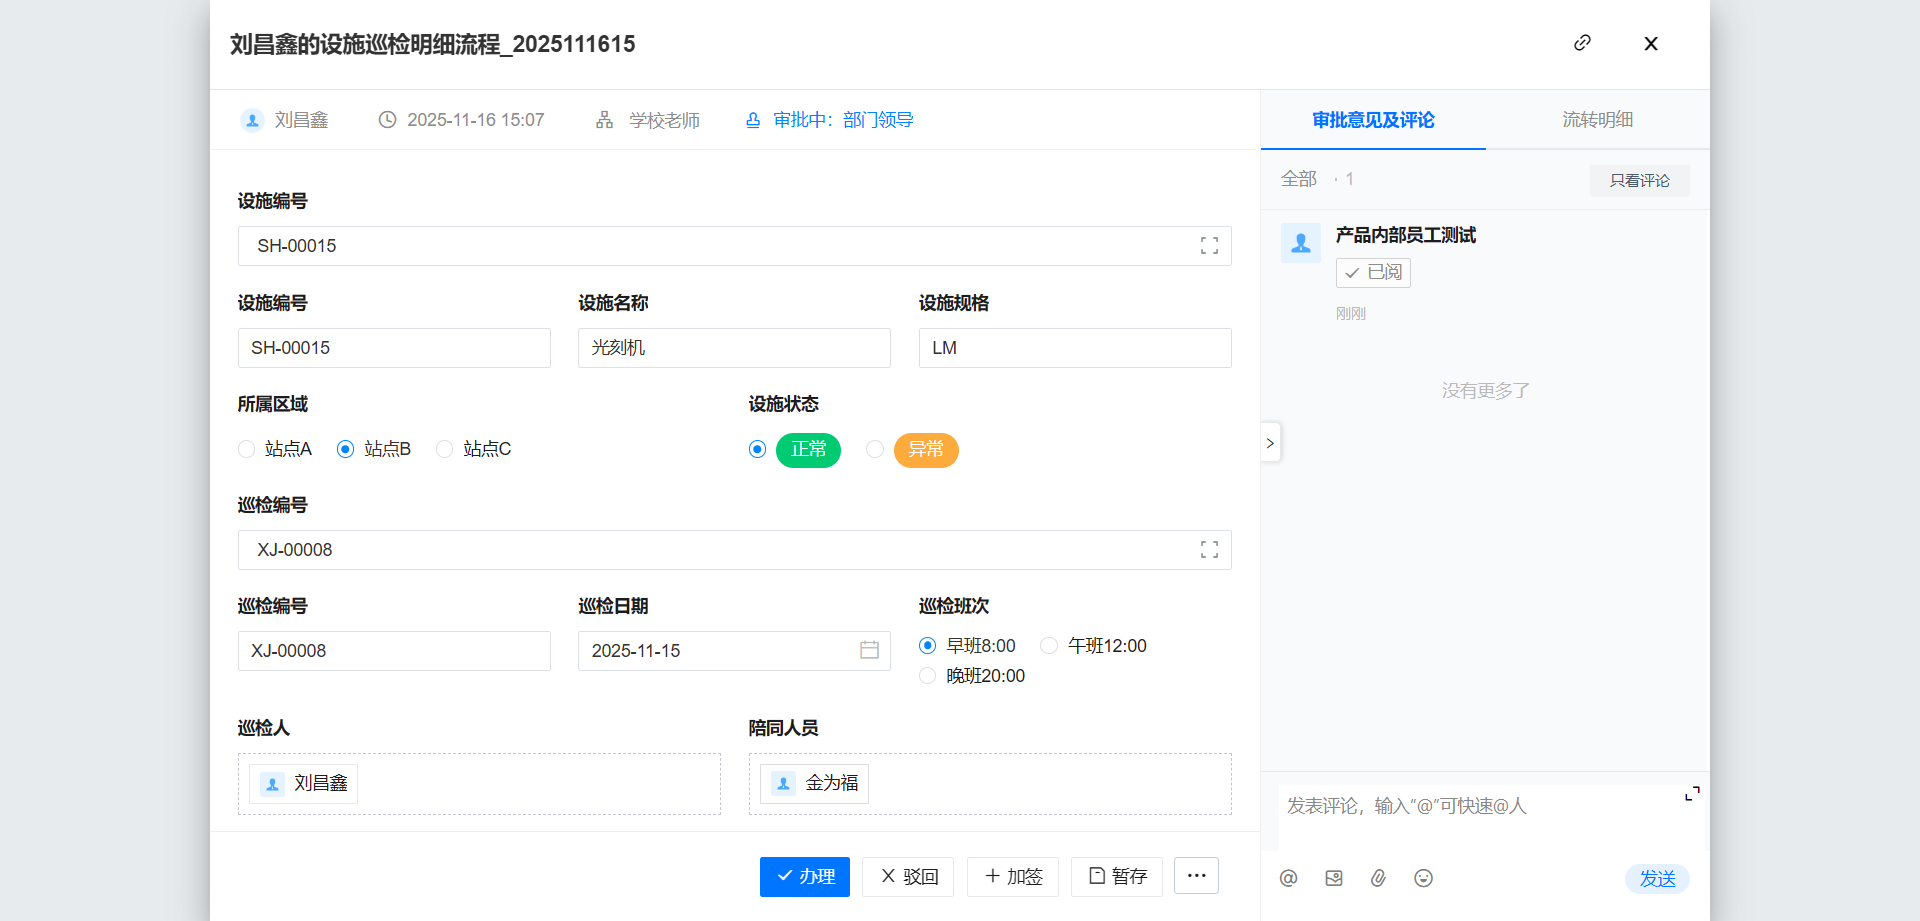Insert image using the picture icon
Screen dimensions: 1920x921
coord(1333,878)
